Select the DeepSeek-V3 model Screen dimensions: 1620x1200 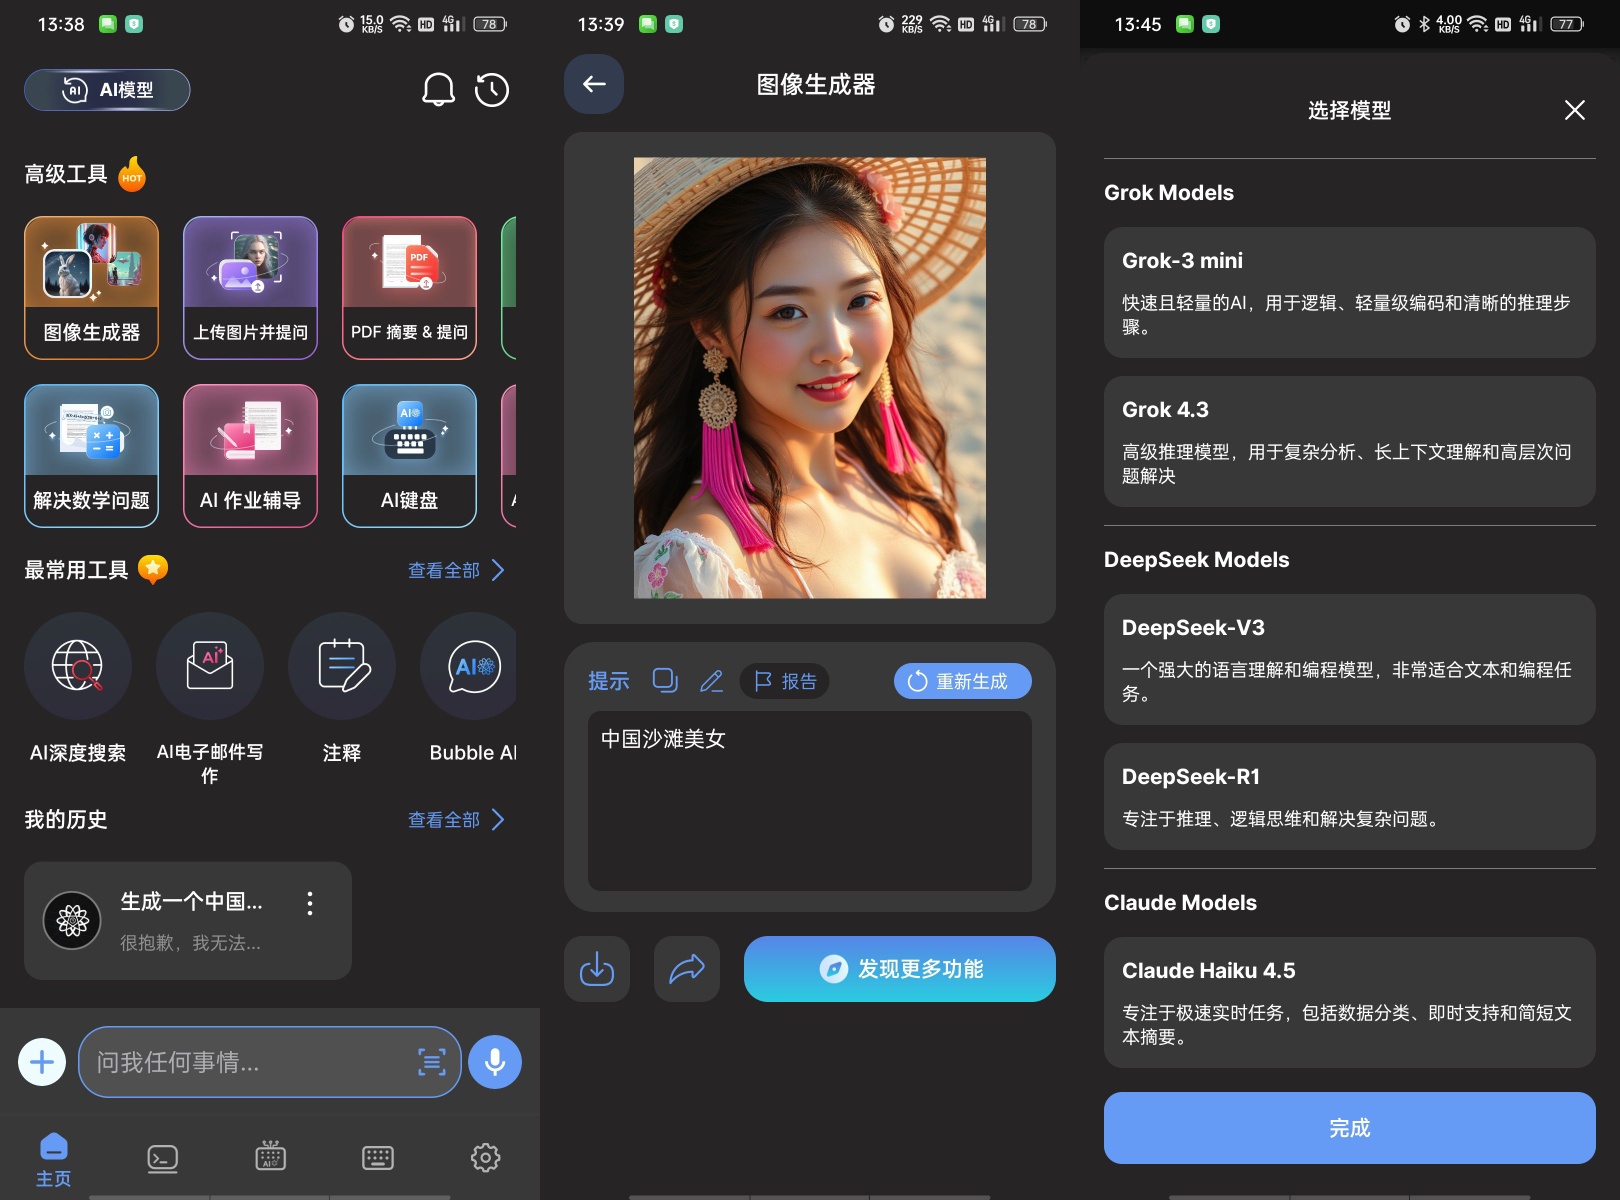pos(1350,659)
